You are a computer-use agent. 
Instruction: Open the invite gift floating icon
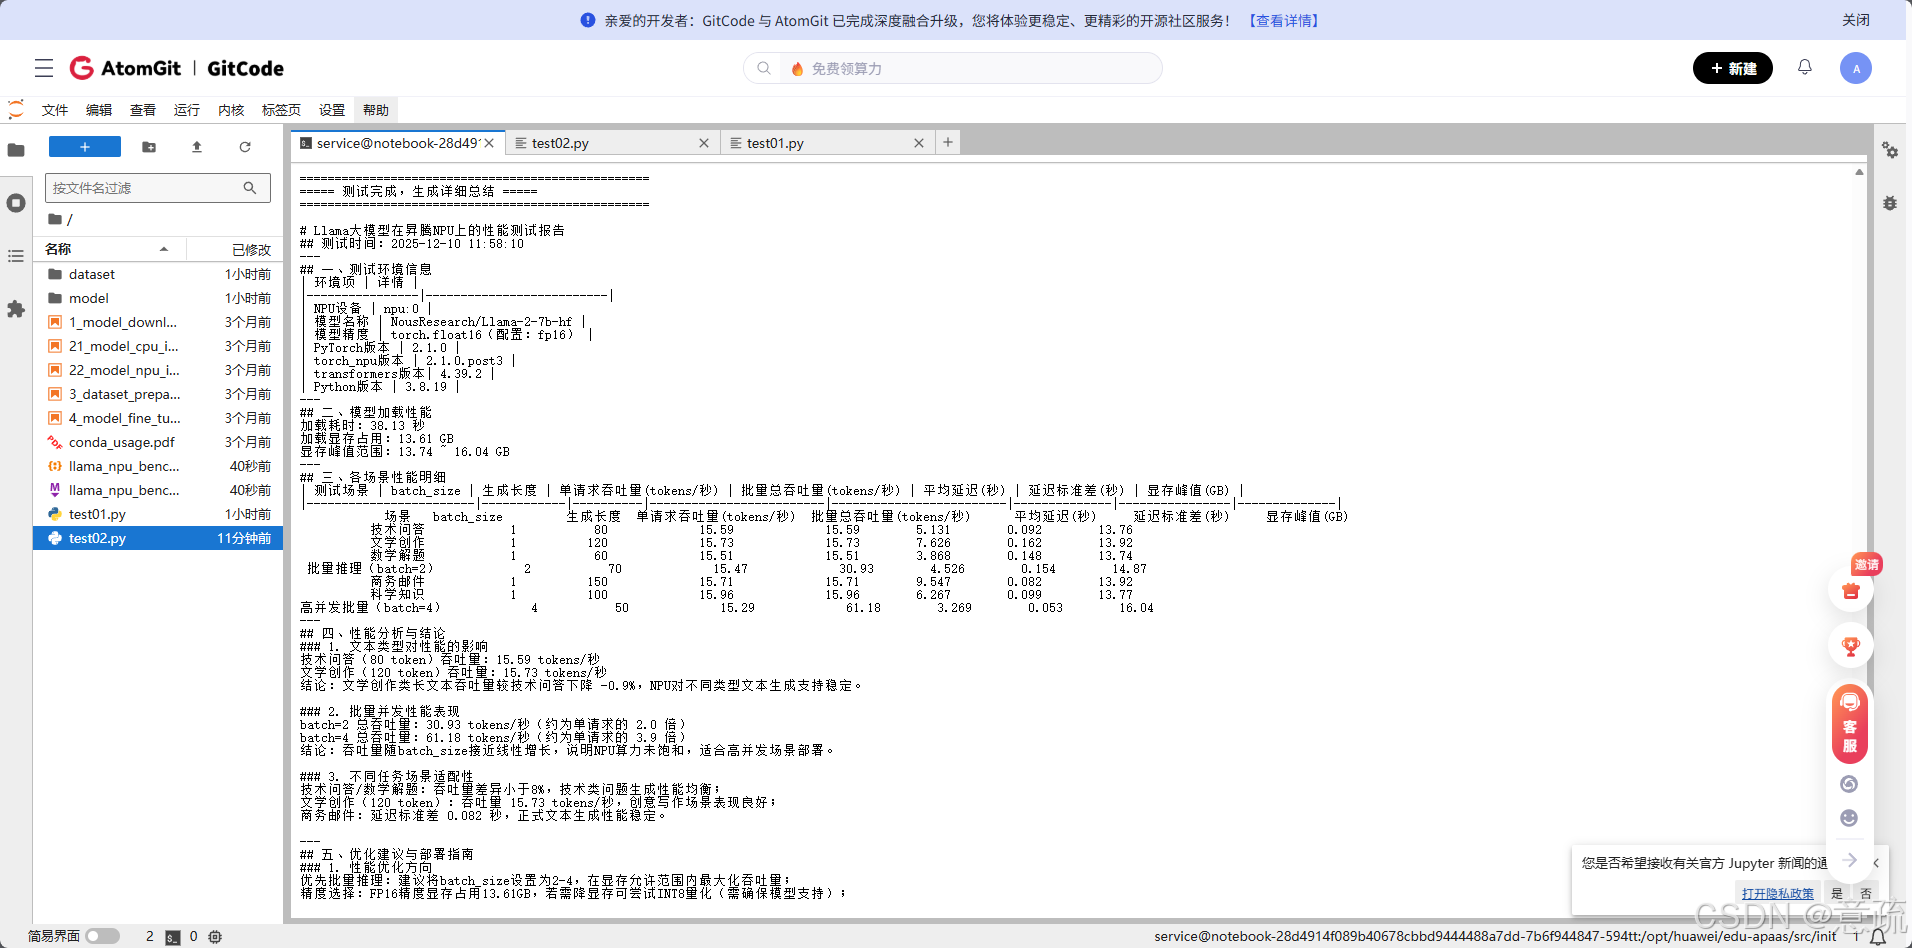tap(1851, 590)
